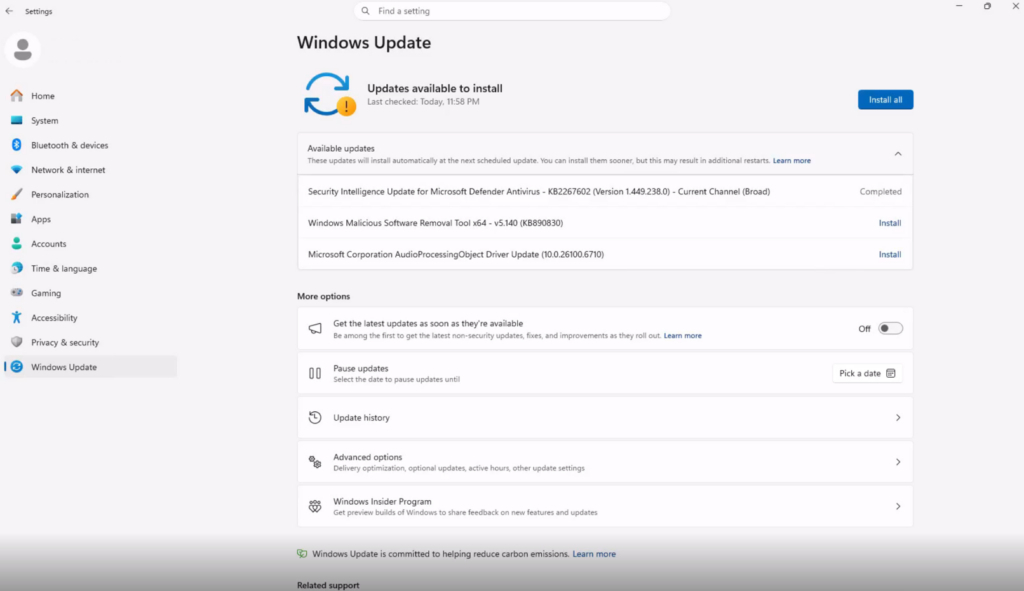Viewport: 1024px width, 591px height.
Task: Click the Network & internet globe icon
Action: click(18, 170)
